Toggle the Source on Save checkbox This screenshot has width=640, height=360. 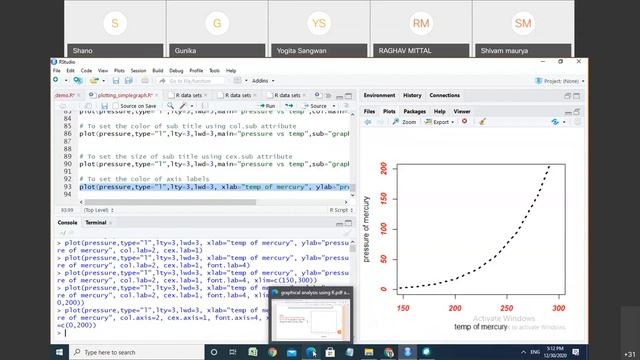click(x=116, y=106)
